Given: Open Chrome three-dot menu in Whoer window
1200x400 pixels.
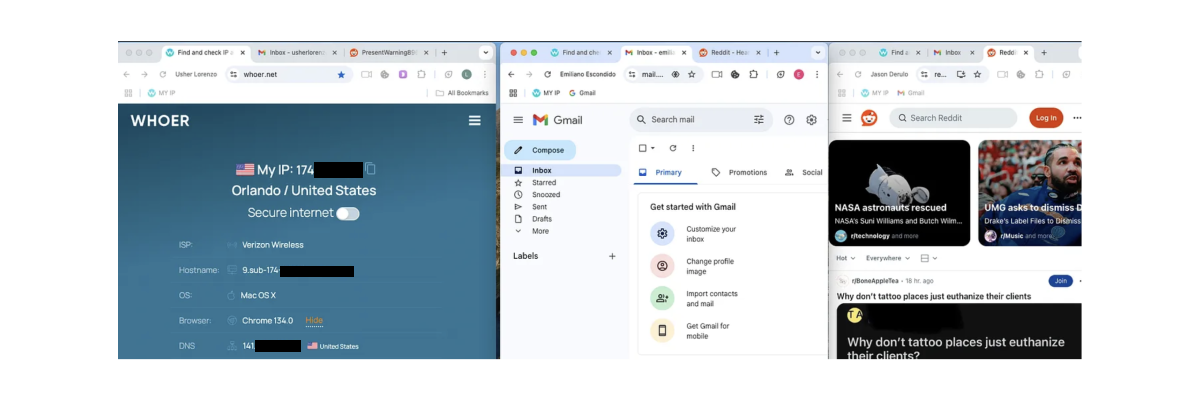Looking at the screenshot, I should [x=486, y=74].
